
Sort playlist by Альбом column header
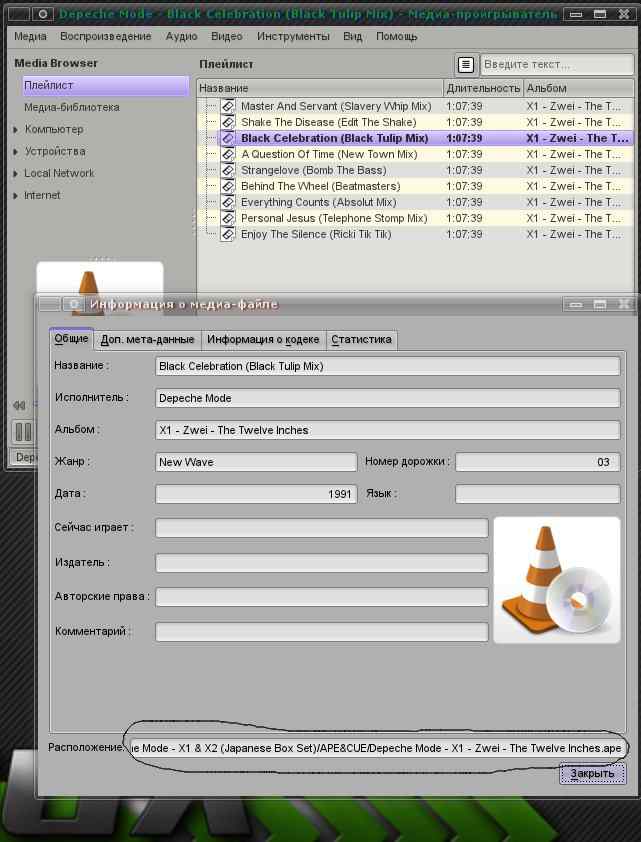coord(579,88)
